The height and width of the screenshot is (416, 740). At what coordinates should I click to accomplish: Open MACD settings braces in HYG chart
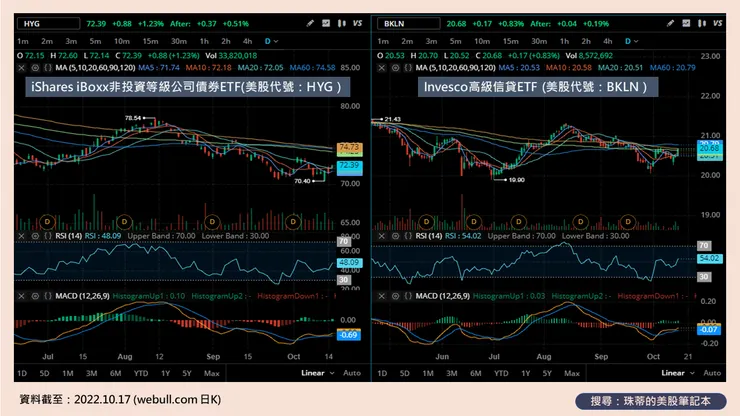48,296
